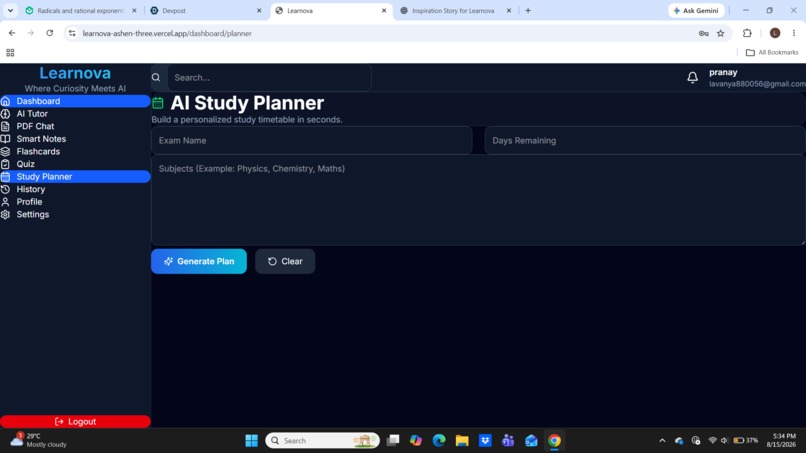Select Study Planner sidebar entry
Image resolution: width=806 pixels, height=453 pixels.
75,177
